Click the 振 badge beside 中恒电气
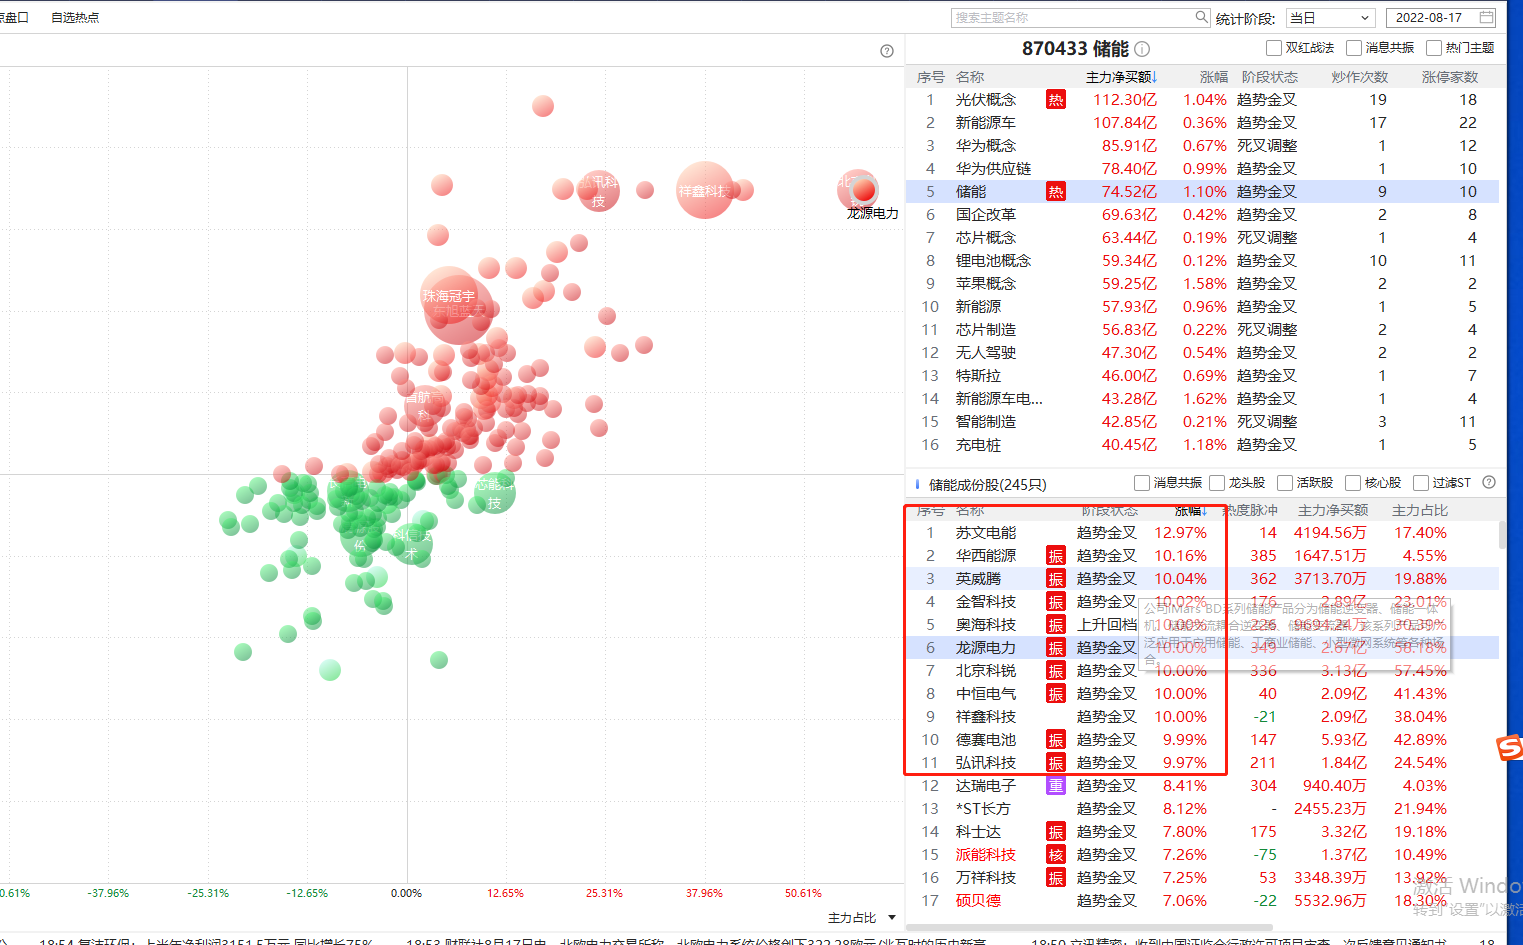Image resolution: width=1523 pixels, height=945 pixels. click(1055, 694)
